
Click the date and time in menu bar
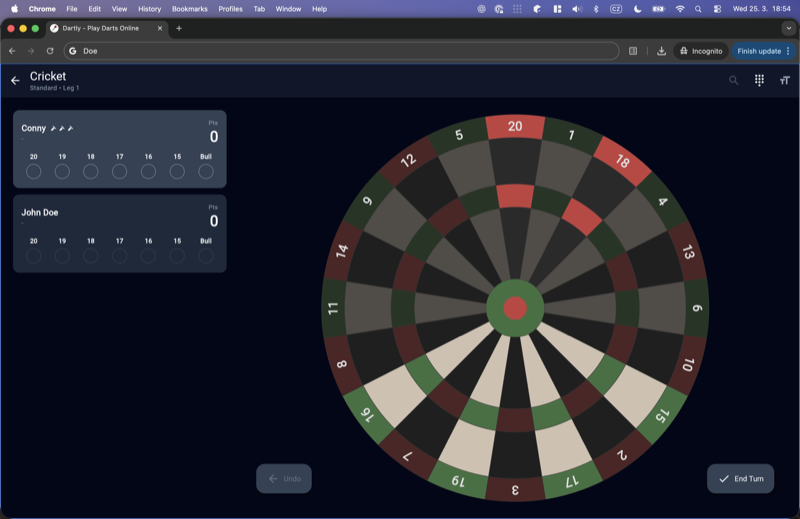[762, 9]
